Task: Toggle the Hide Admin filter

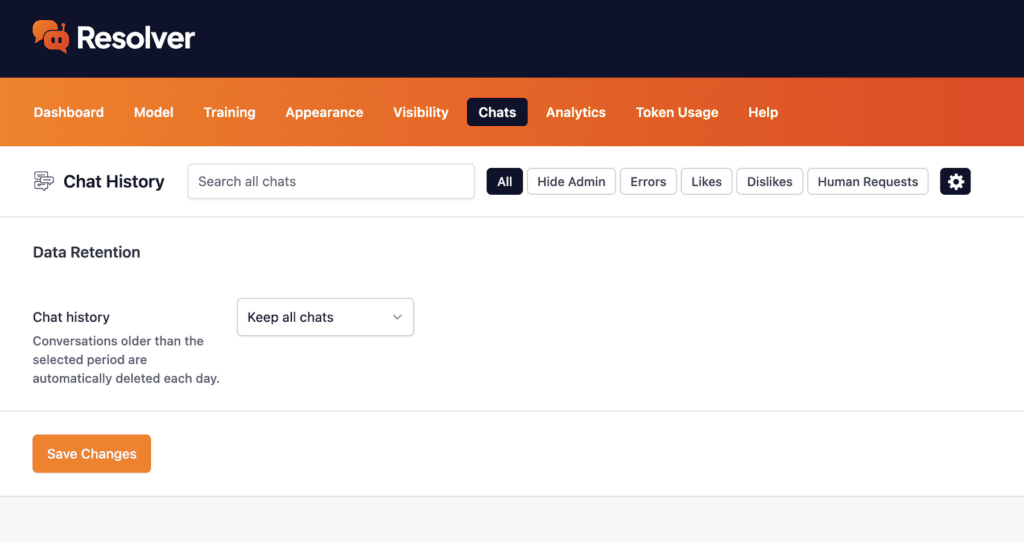Action: [571, 182]
